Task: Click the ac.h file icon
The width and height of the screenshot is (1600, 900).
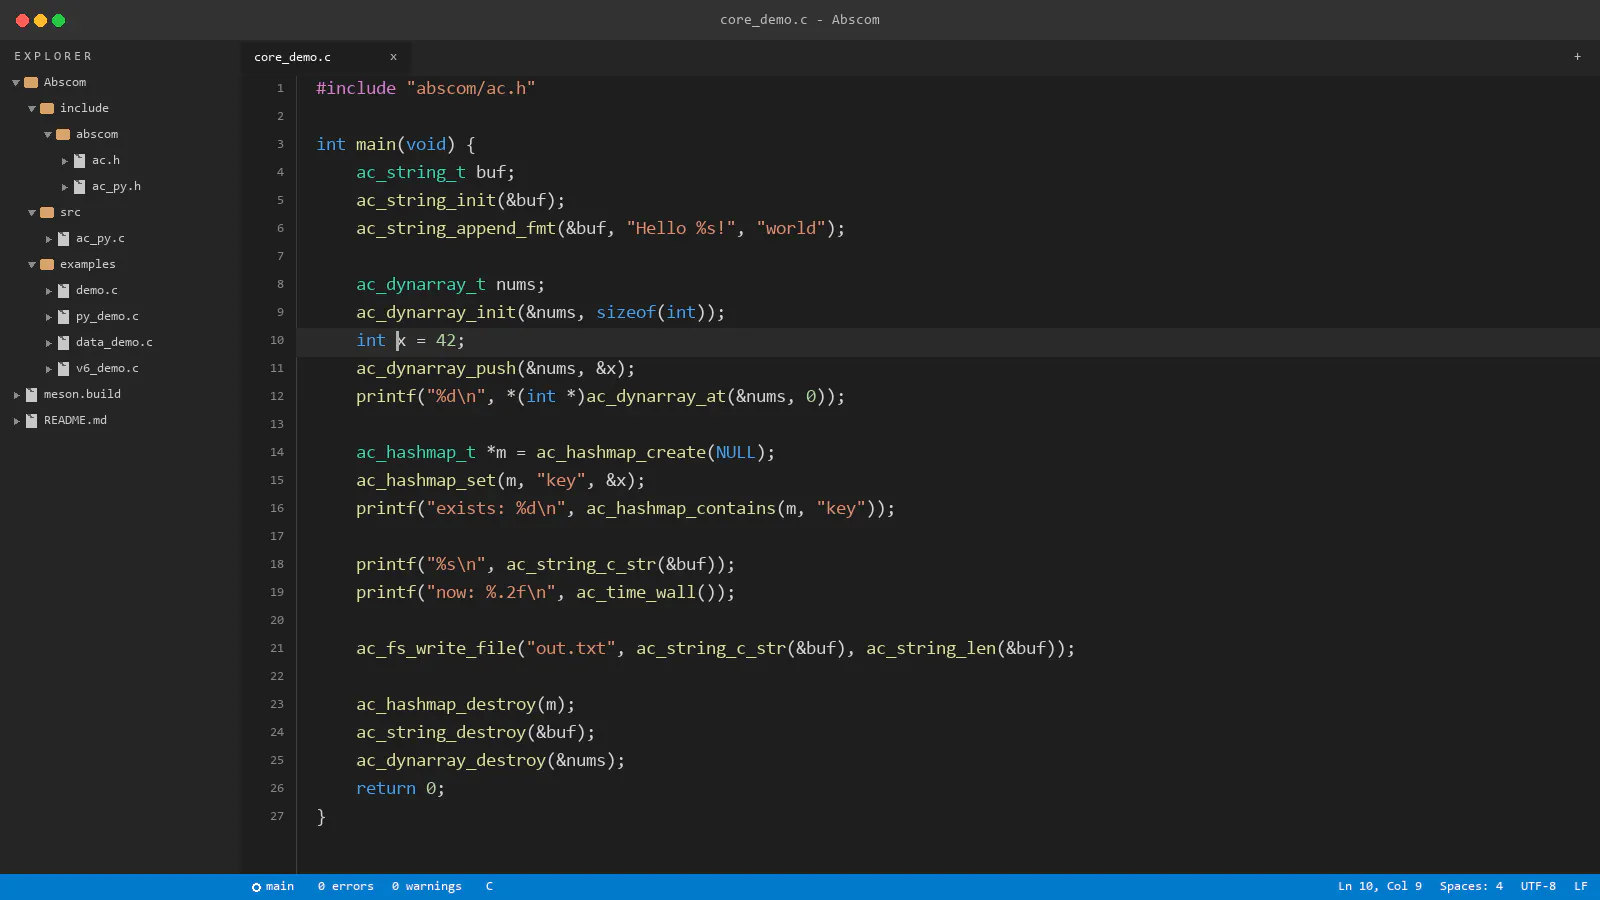Action: [x=79, y=160]
